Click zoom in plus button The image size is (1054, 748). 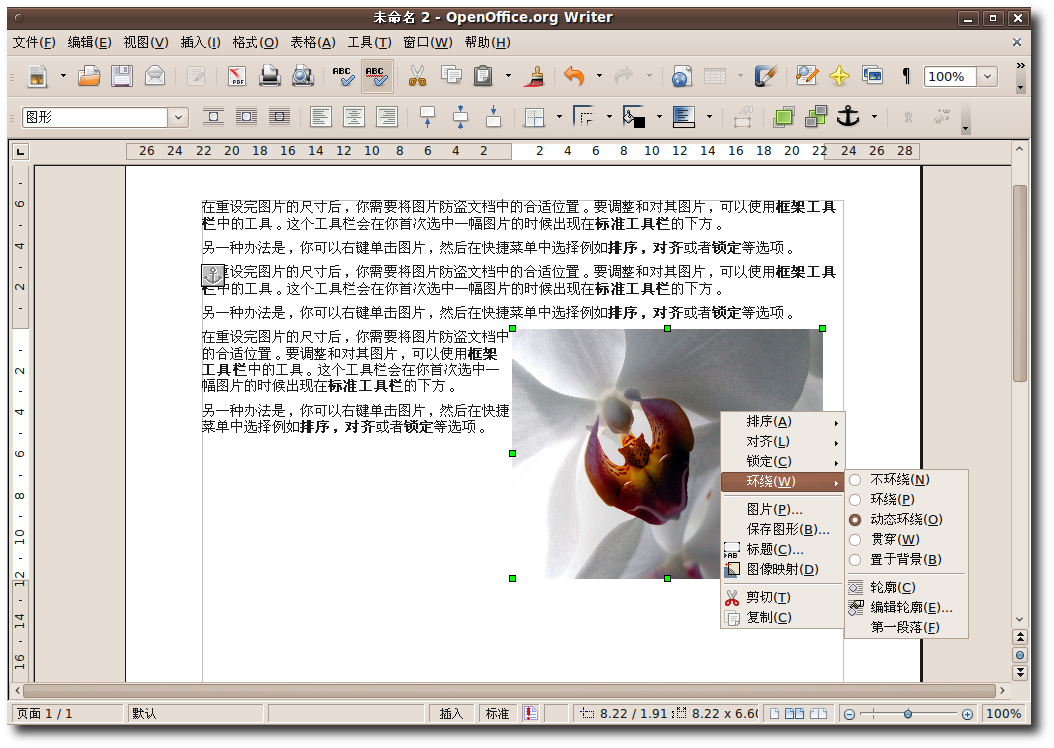(967, 714)
